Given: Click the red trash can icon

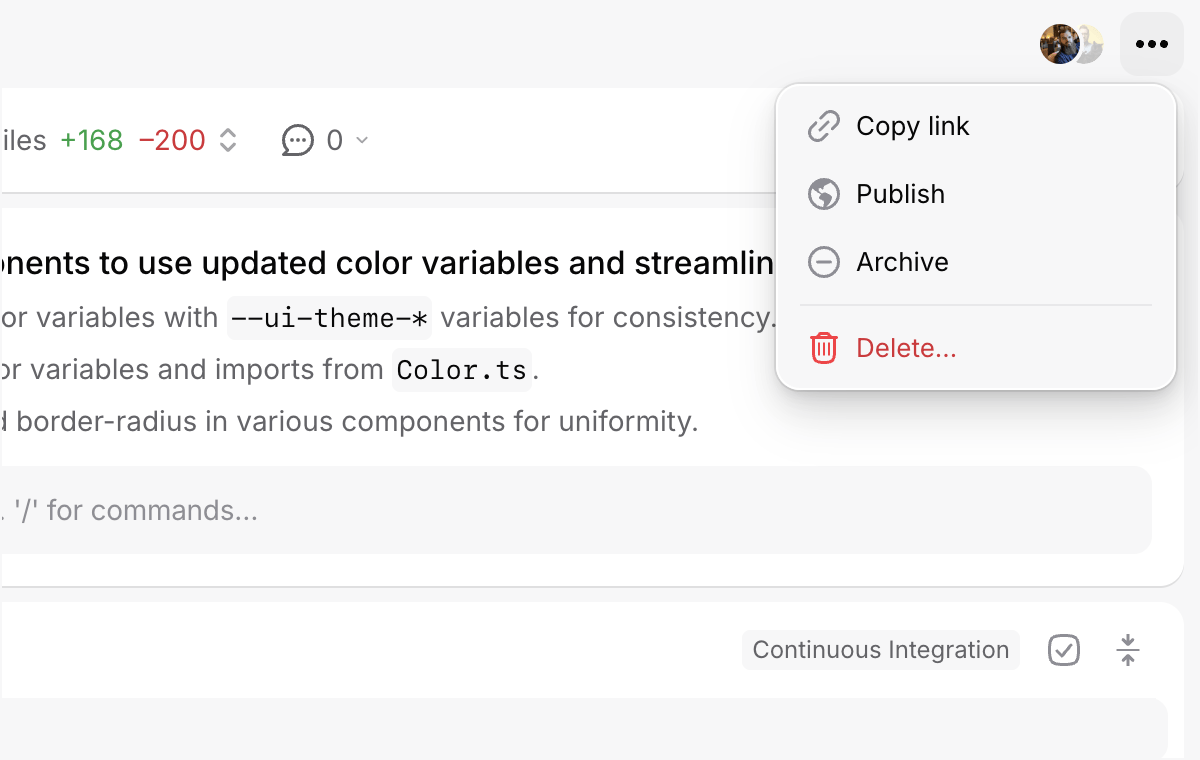Looking at the screenshot, I should tap(823, 348).
